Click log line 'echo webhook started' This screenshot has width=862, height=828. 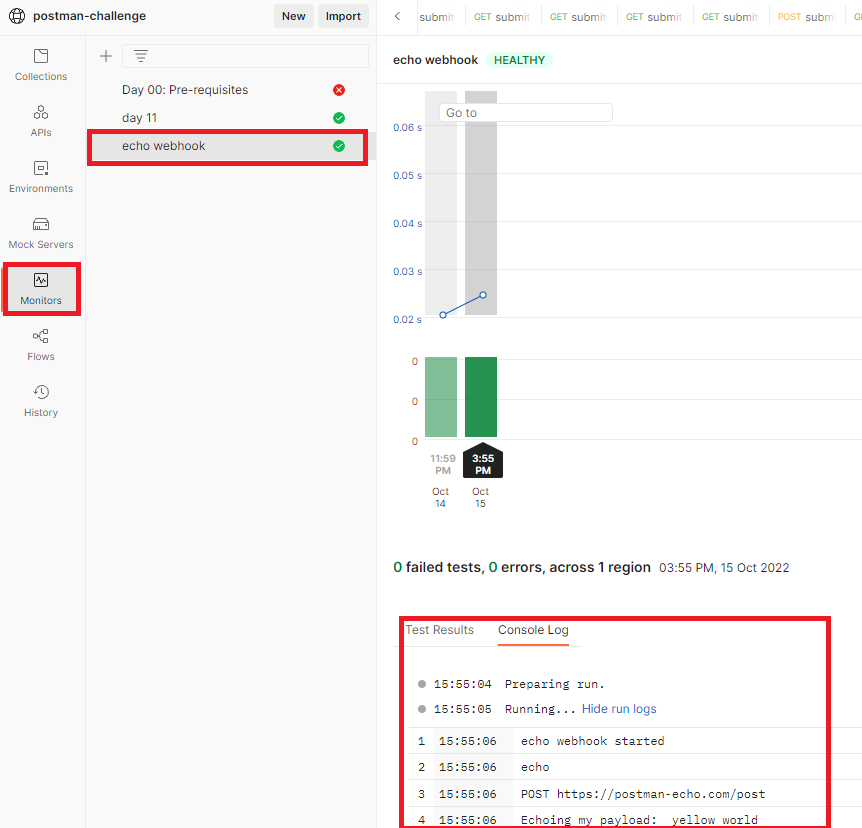coord(593,741)
